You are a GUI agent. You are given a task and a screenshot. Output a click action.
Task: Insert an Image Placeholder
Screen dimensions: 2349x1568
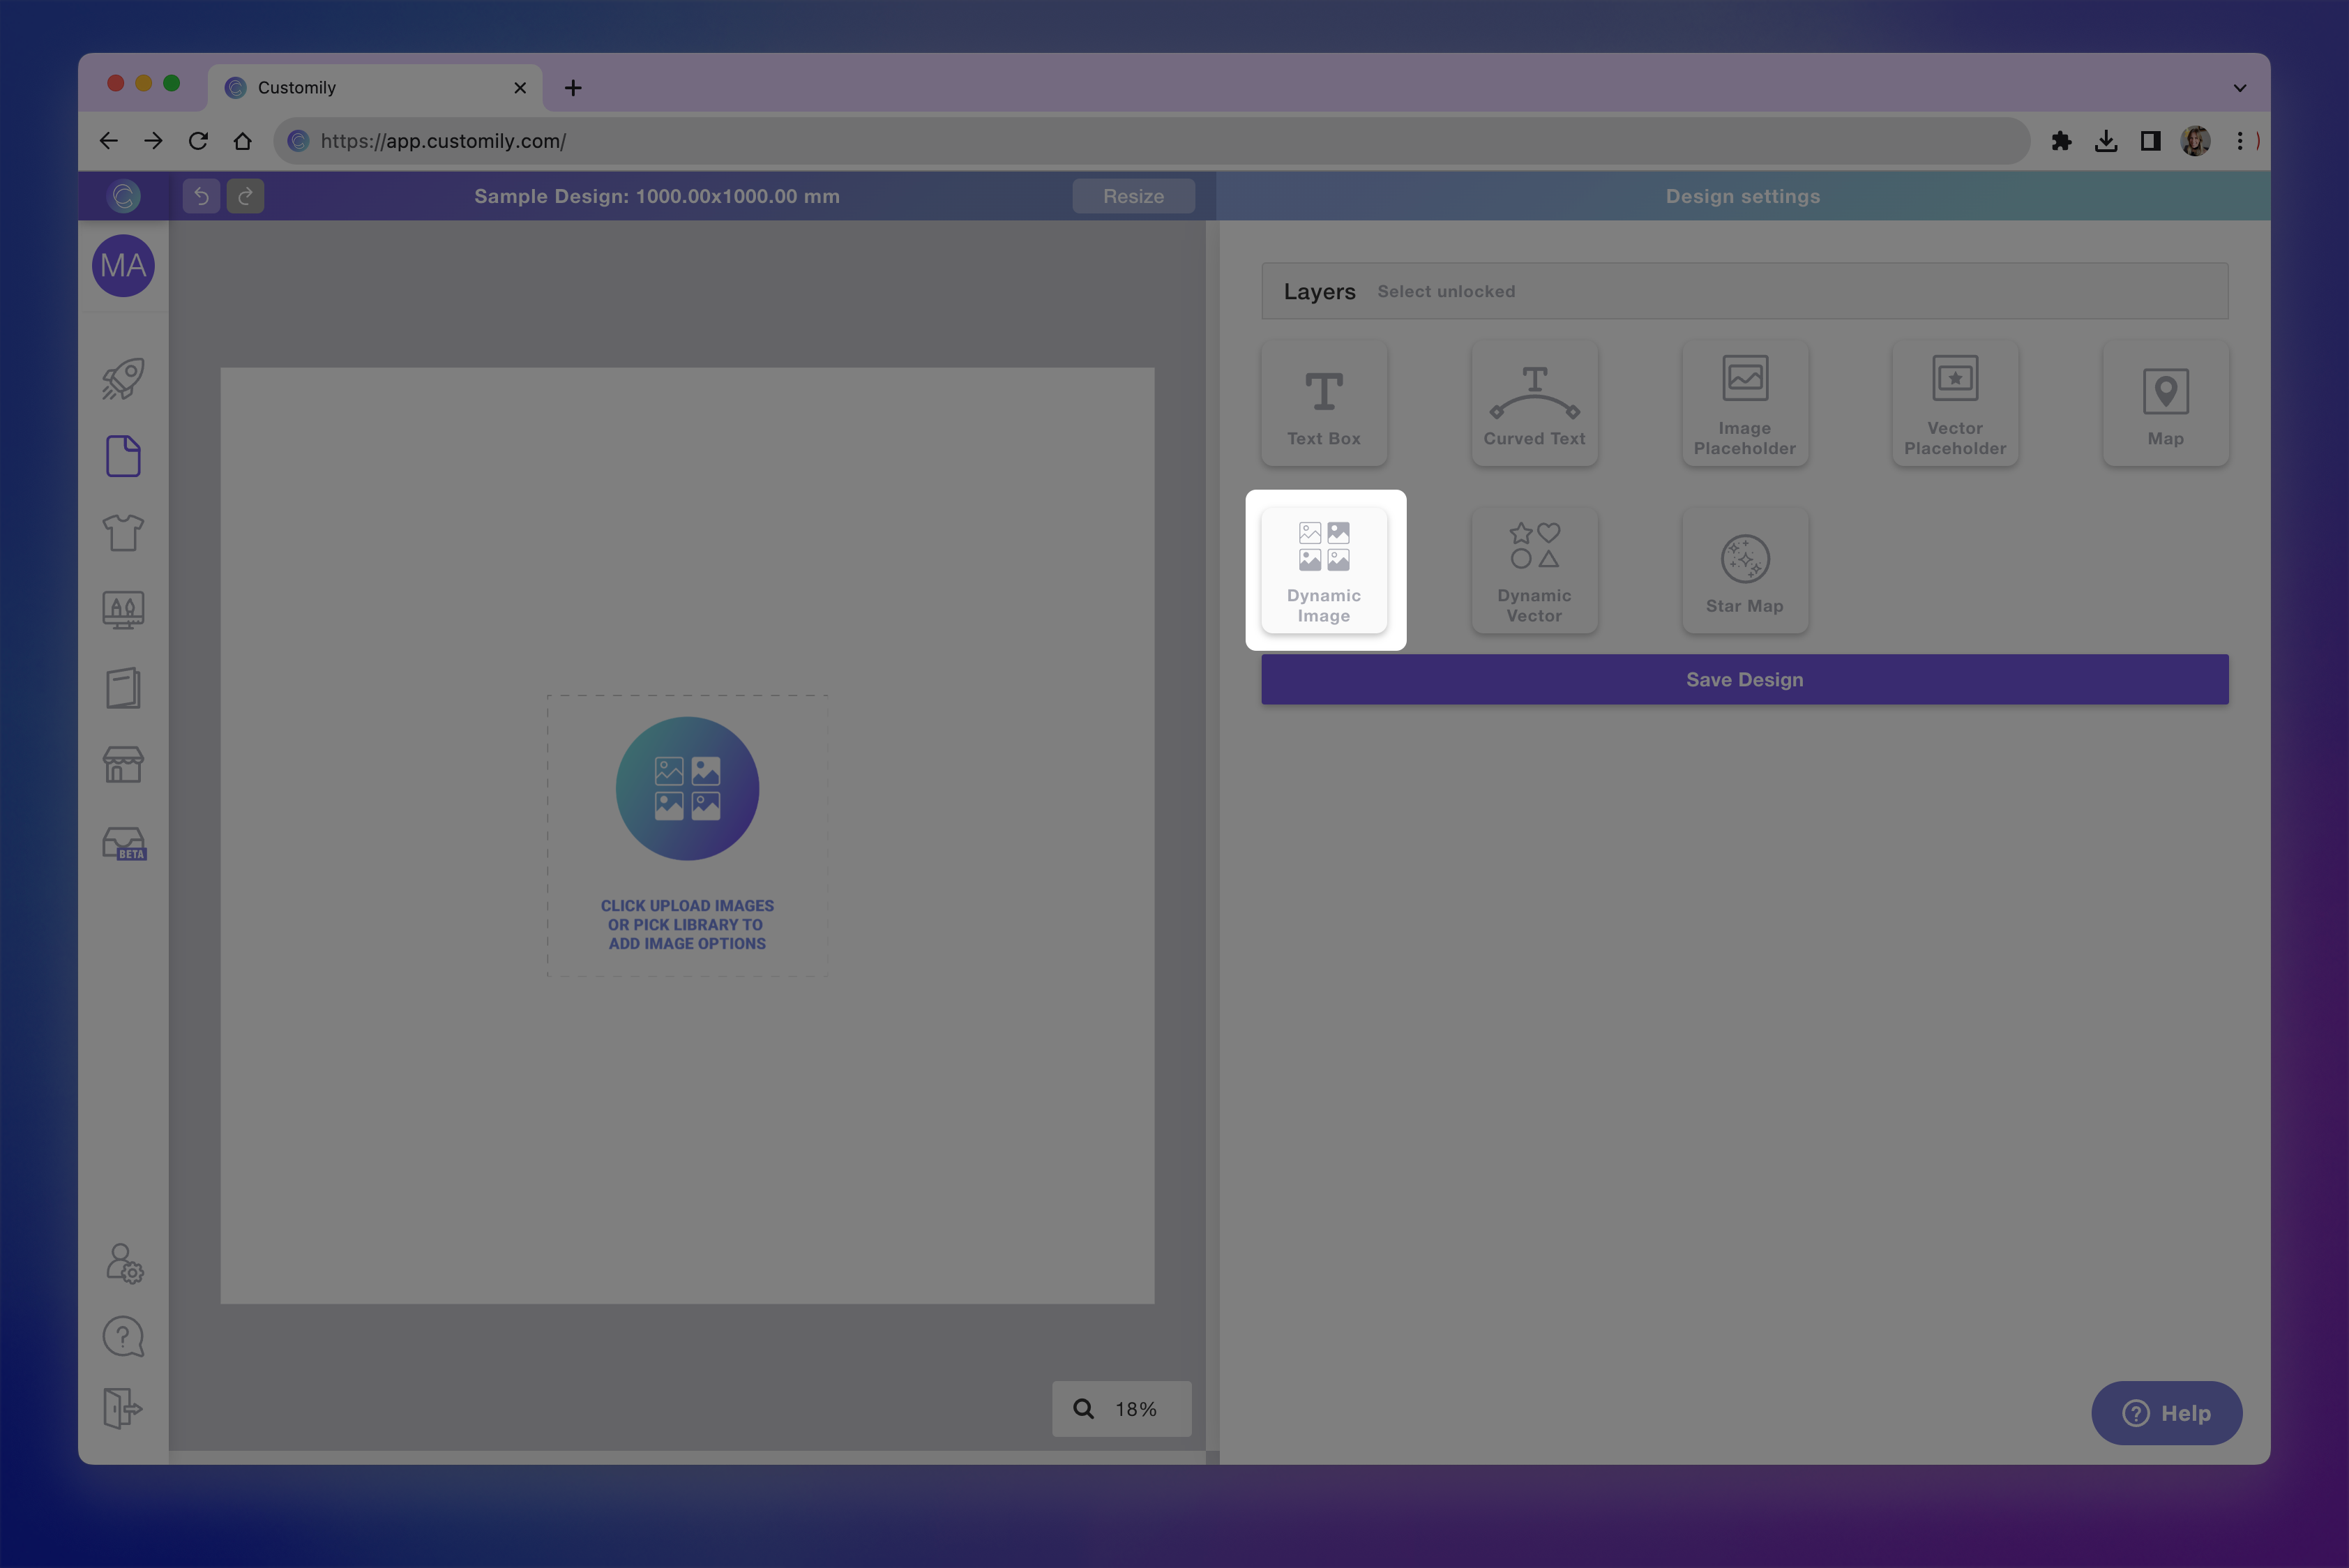point(1744,403)
